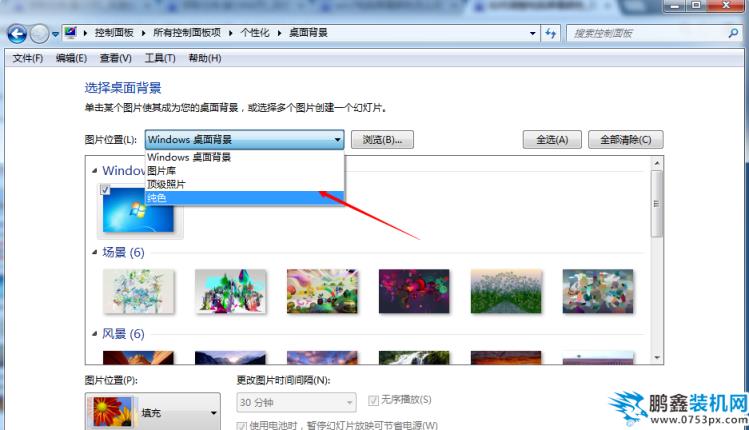
Task: Select Windows 桌面背景 in the dropdown list
Action: tap(244, 157)
